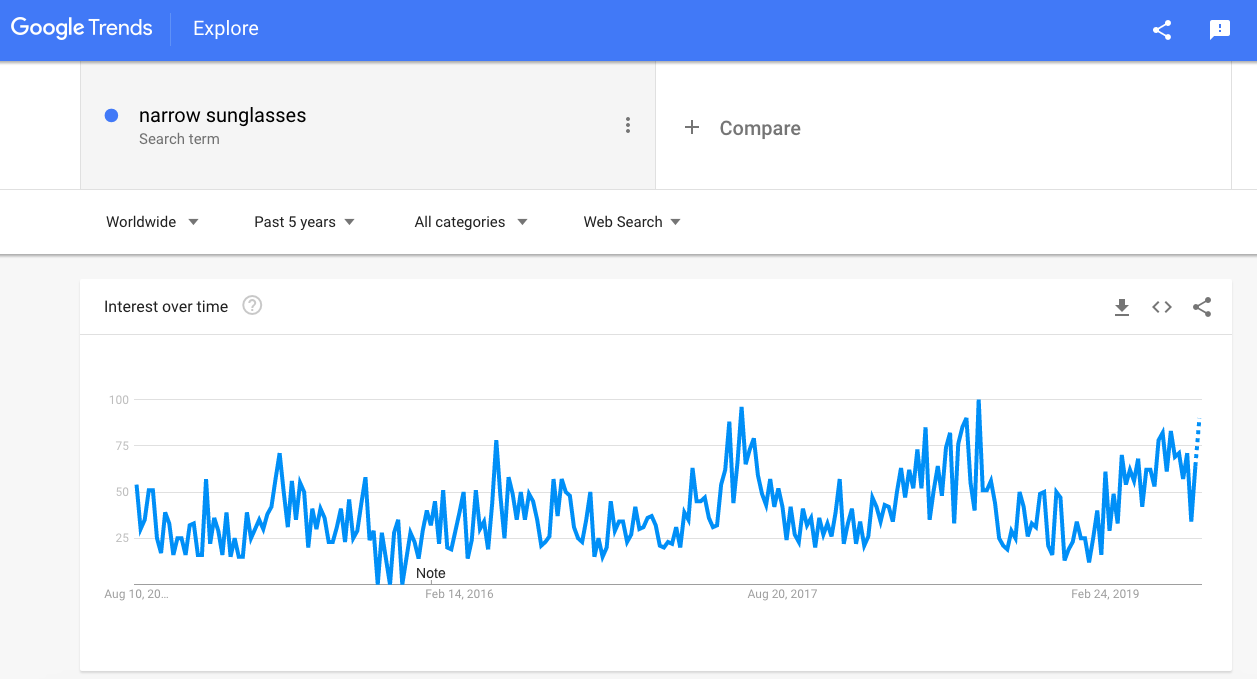1257x679 pixels.
Task: Open three-dot menu for narrow sunglasses term
Action: pos(628,125)
